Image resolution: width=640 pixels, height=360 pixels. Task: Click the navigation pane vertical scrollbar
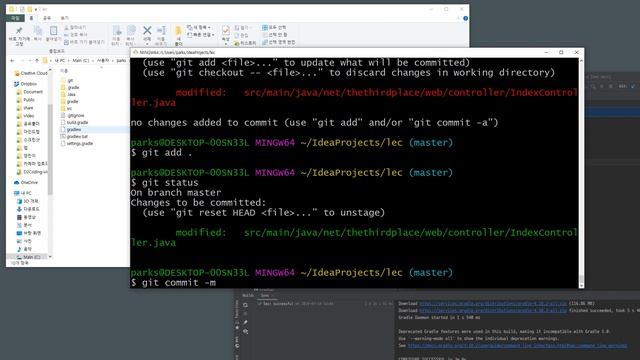click(x=50, y=149)
